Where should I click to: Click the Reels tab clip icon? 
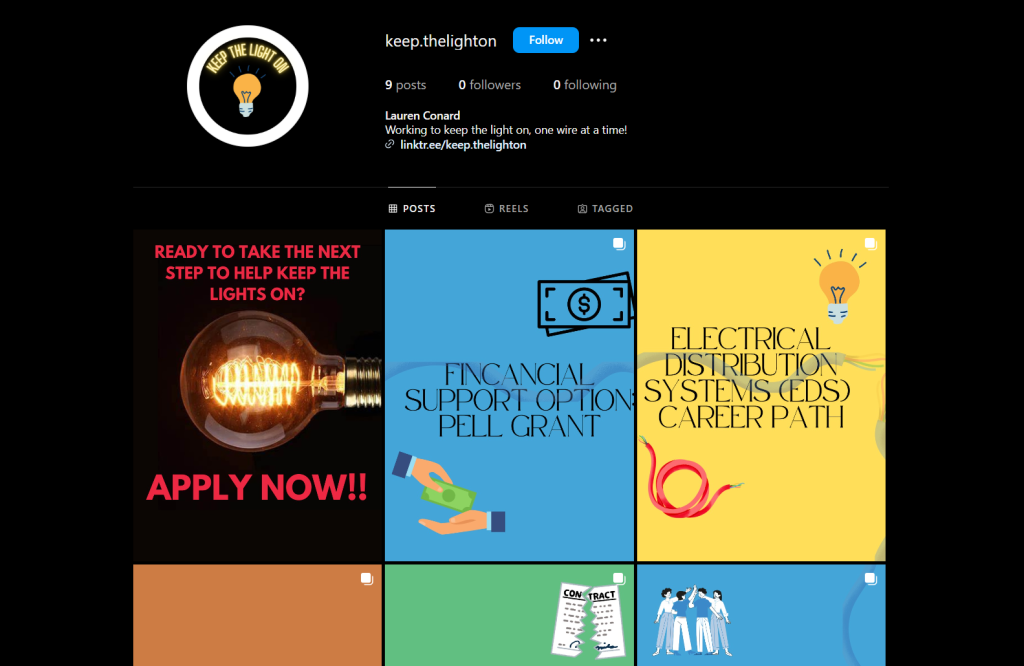pos(489,208)
